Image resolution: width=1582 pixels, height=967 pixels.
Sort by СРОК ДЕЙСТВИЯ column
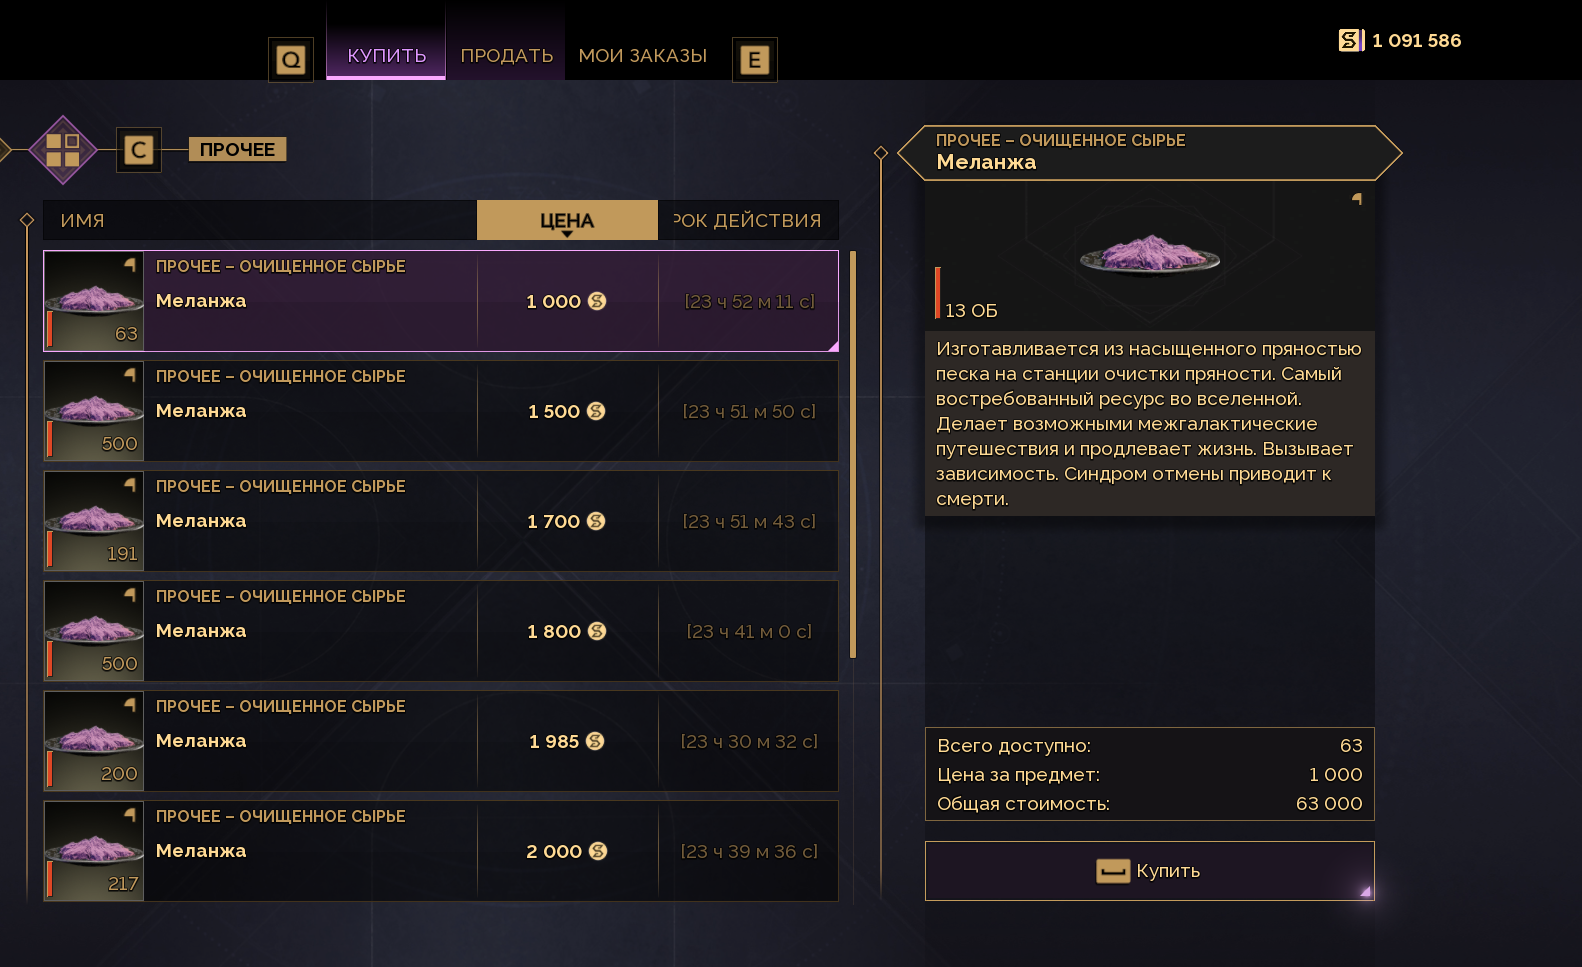point(748,220)
